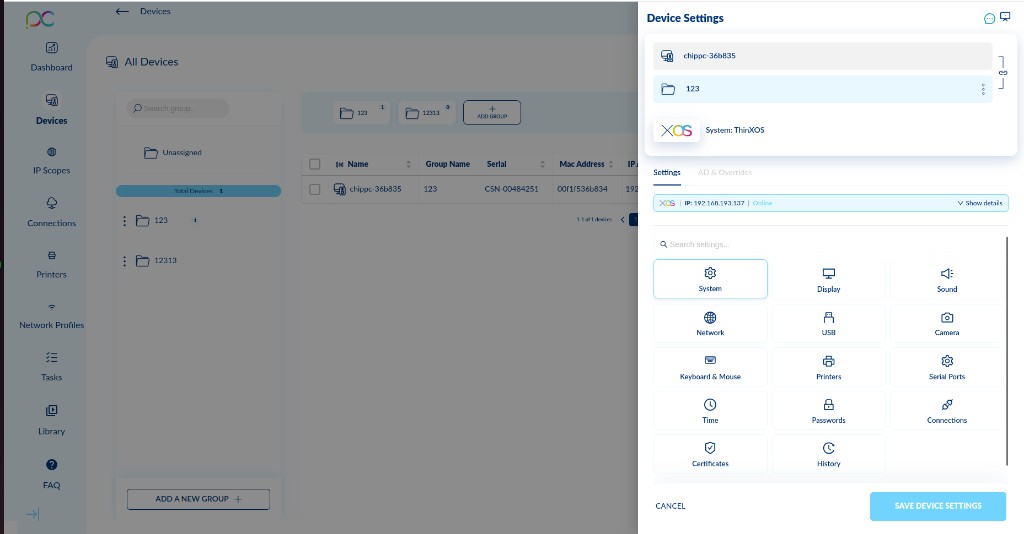This screenshot has height=534, width=1024.
Task: Switch to the Settings tab
Action: (667, 172)
